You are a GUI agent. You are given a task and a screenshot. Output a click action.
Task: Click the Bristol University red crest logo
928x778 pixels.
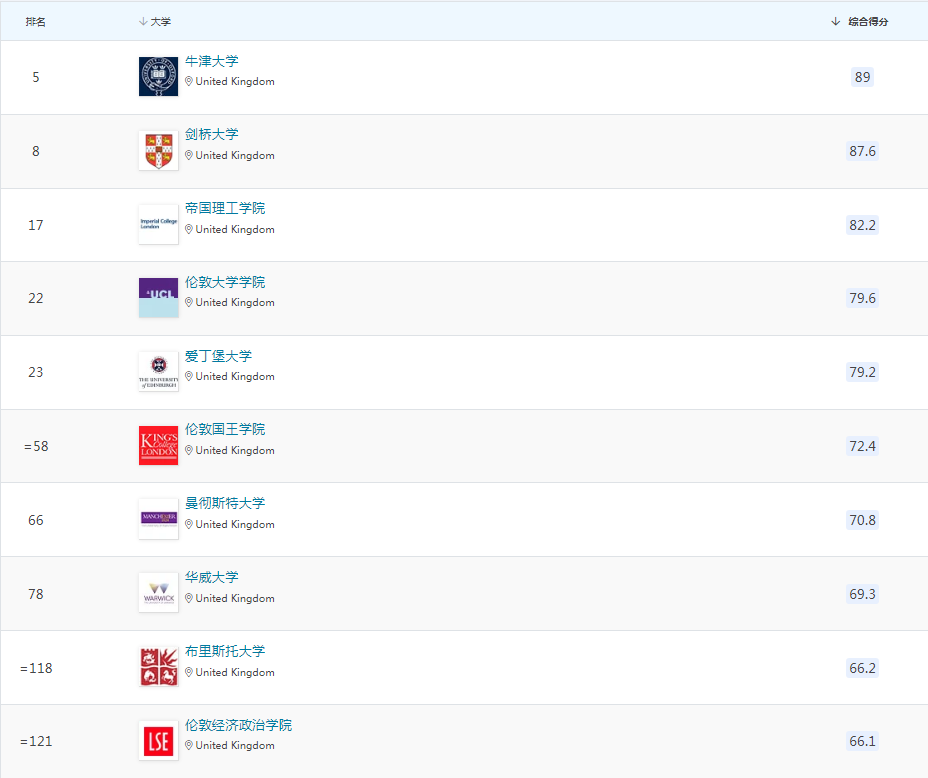tap(158, 667)
